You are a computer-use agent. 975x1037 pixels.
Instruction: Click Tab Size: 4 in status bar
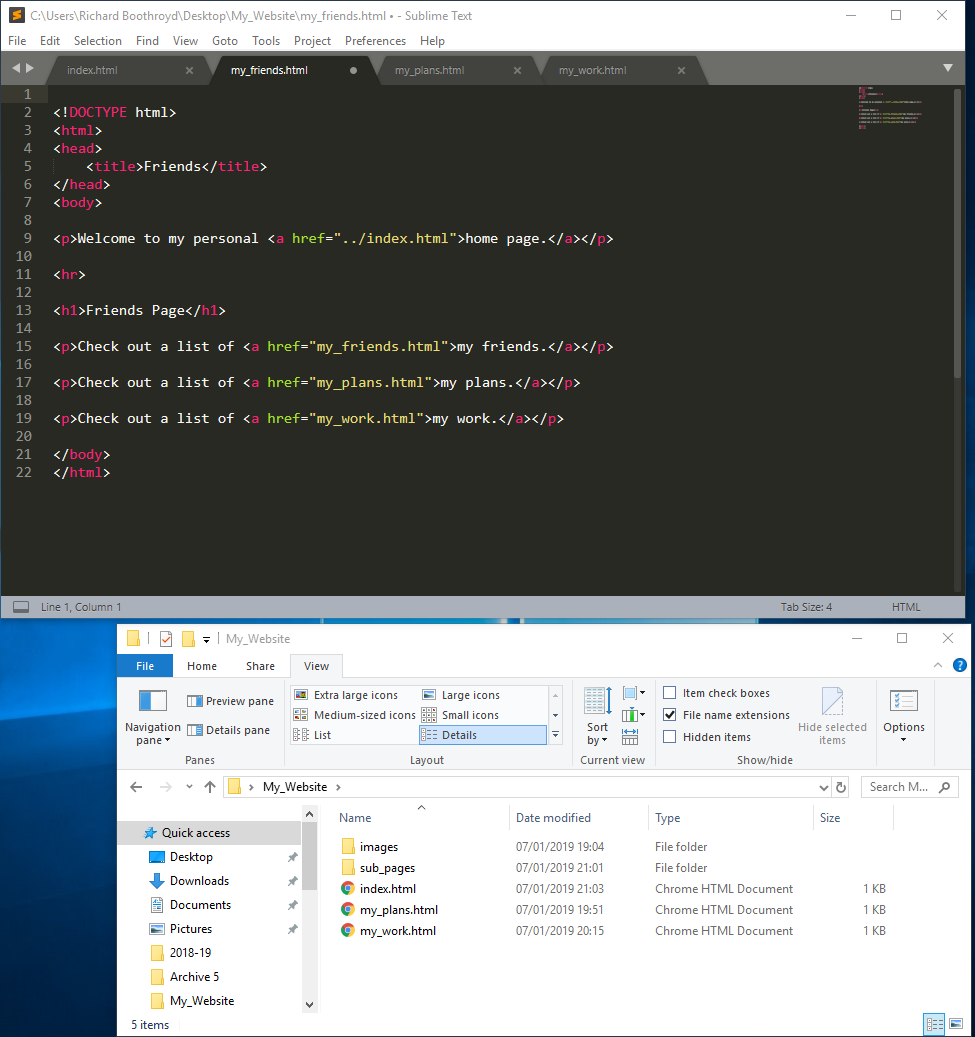click(x=806, y=607)
